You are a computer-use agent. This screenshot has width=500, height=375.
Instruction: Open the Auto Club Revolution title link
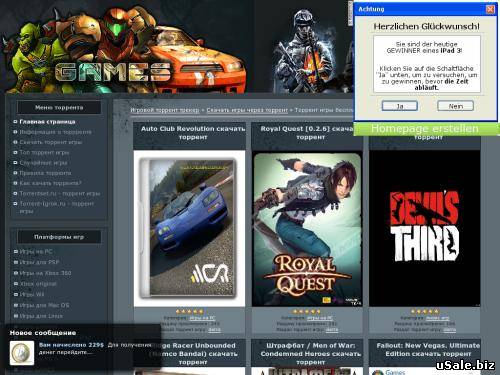click(x=193, y=133)
